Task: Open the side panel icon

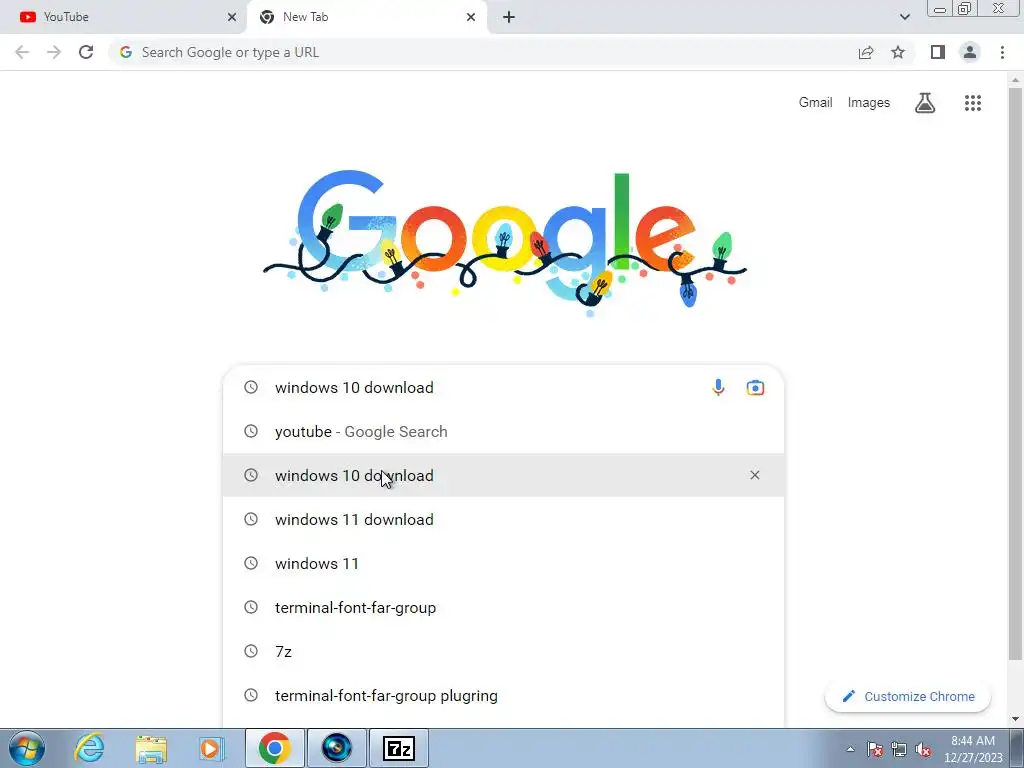Action: click(938, 52)
